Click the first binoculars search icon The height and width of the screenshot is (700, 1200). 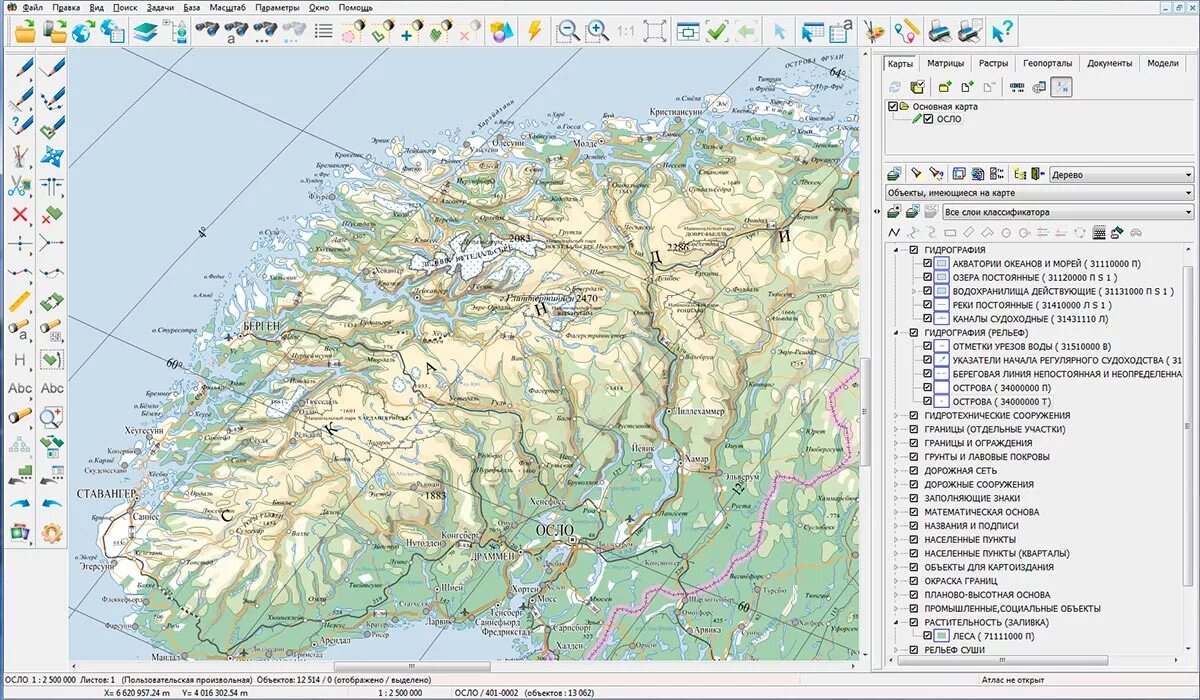click(x=207, y=31)
